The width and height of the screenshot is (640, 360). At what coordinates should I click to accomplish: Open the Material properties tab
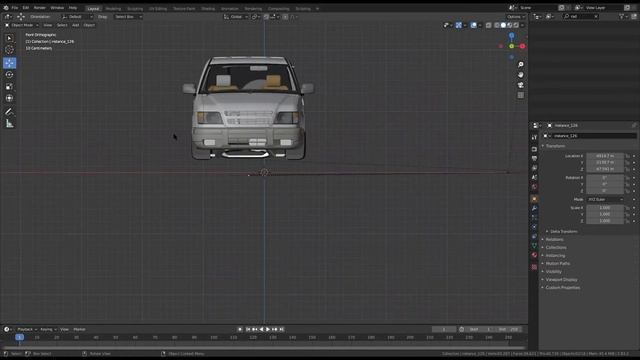534,255
